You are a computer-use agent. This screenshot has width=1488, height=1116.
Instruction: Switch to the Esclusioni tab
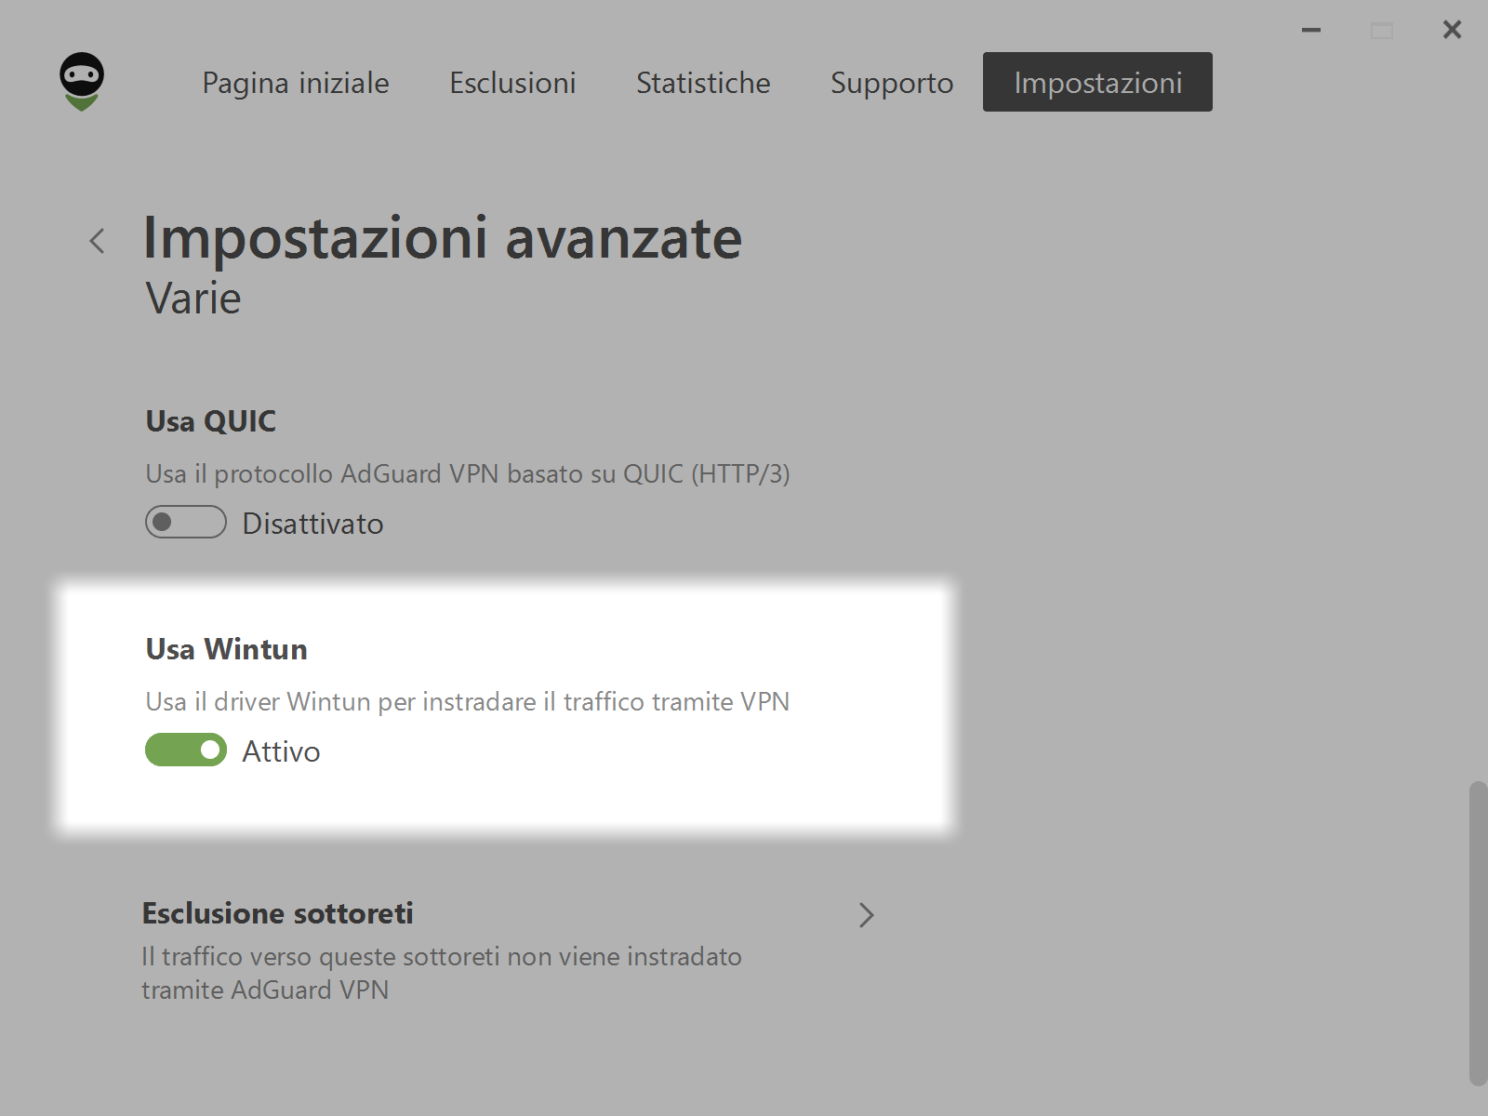(512, 83)
